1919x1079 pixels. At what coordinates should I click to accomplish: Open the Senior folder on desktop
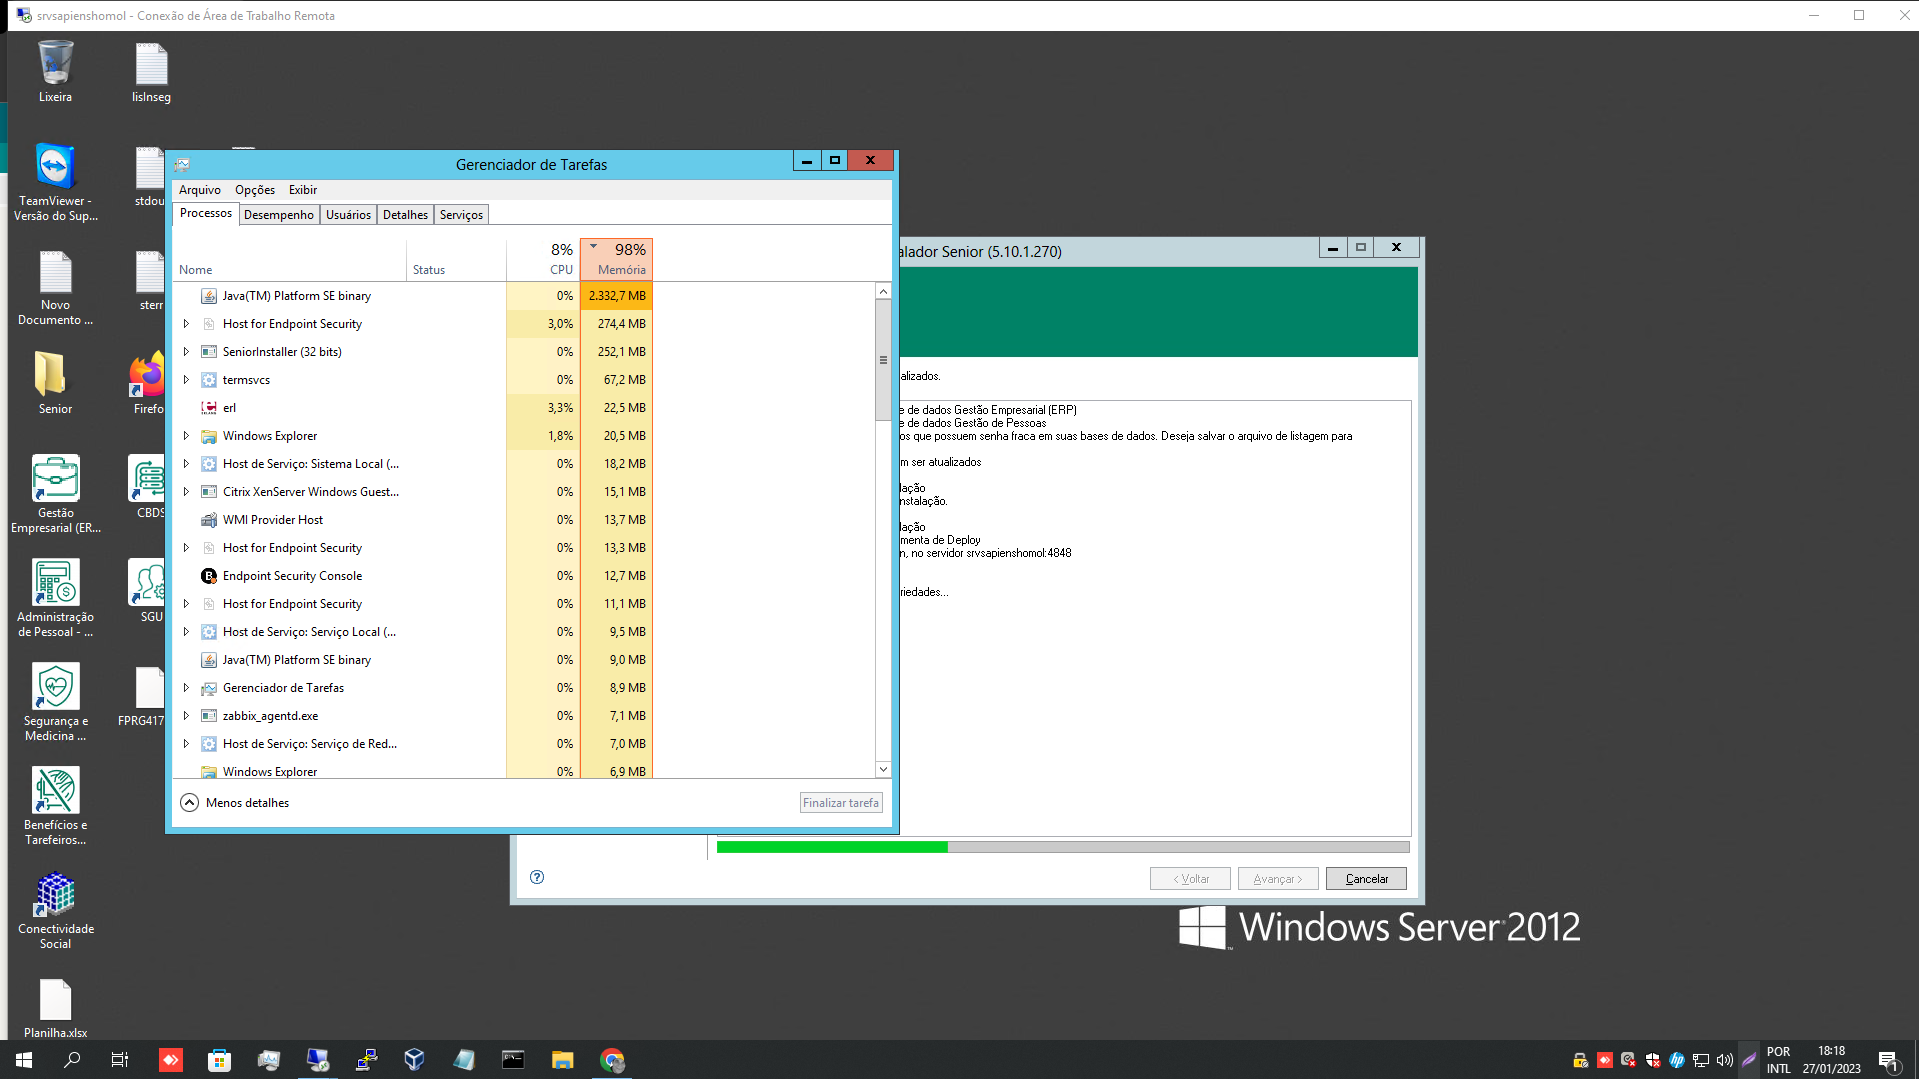(x=55, y=382)
